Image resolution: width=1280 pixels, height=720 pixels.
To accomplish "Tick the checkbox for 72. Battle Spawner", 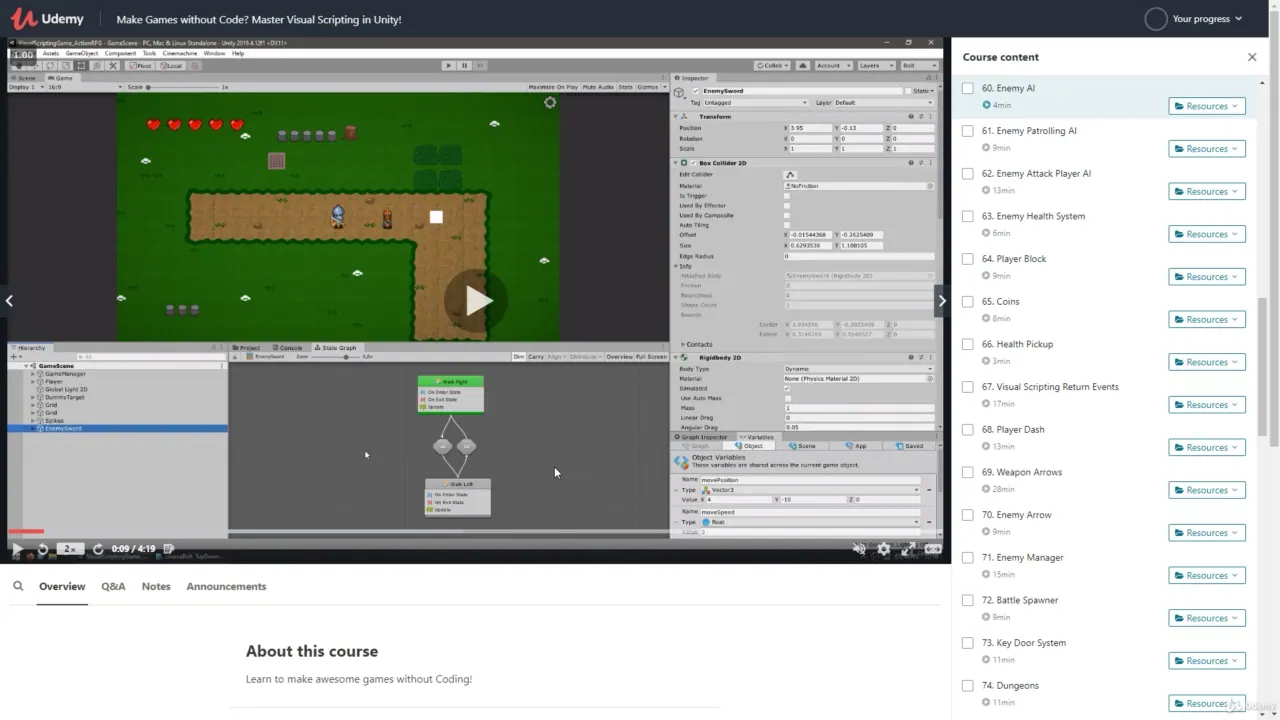I will (967, 601).
